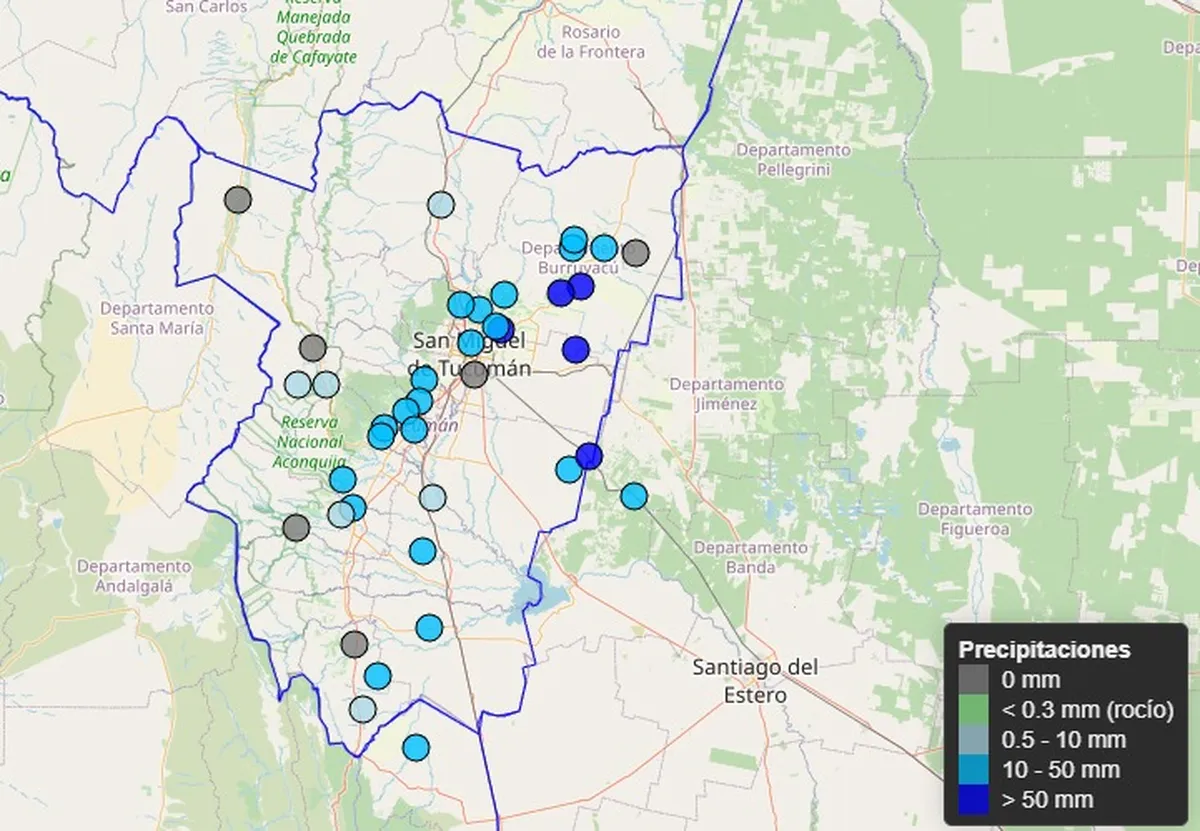Click the Precipitaciones legend title
Screen dimensions: 1200x831
coord(1044,649)
